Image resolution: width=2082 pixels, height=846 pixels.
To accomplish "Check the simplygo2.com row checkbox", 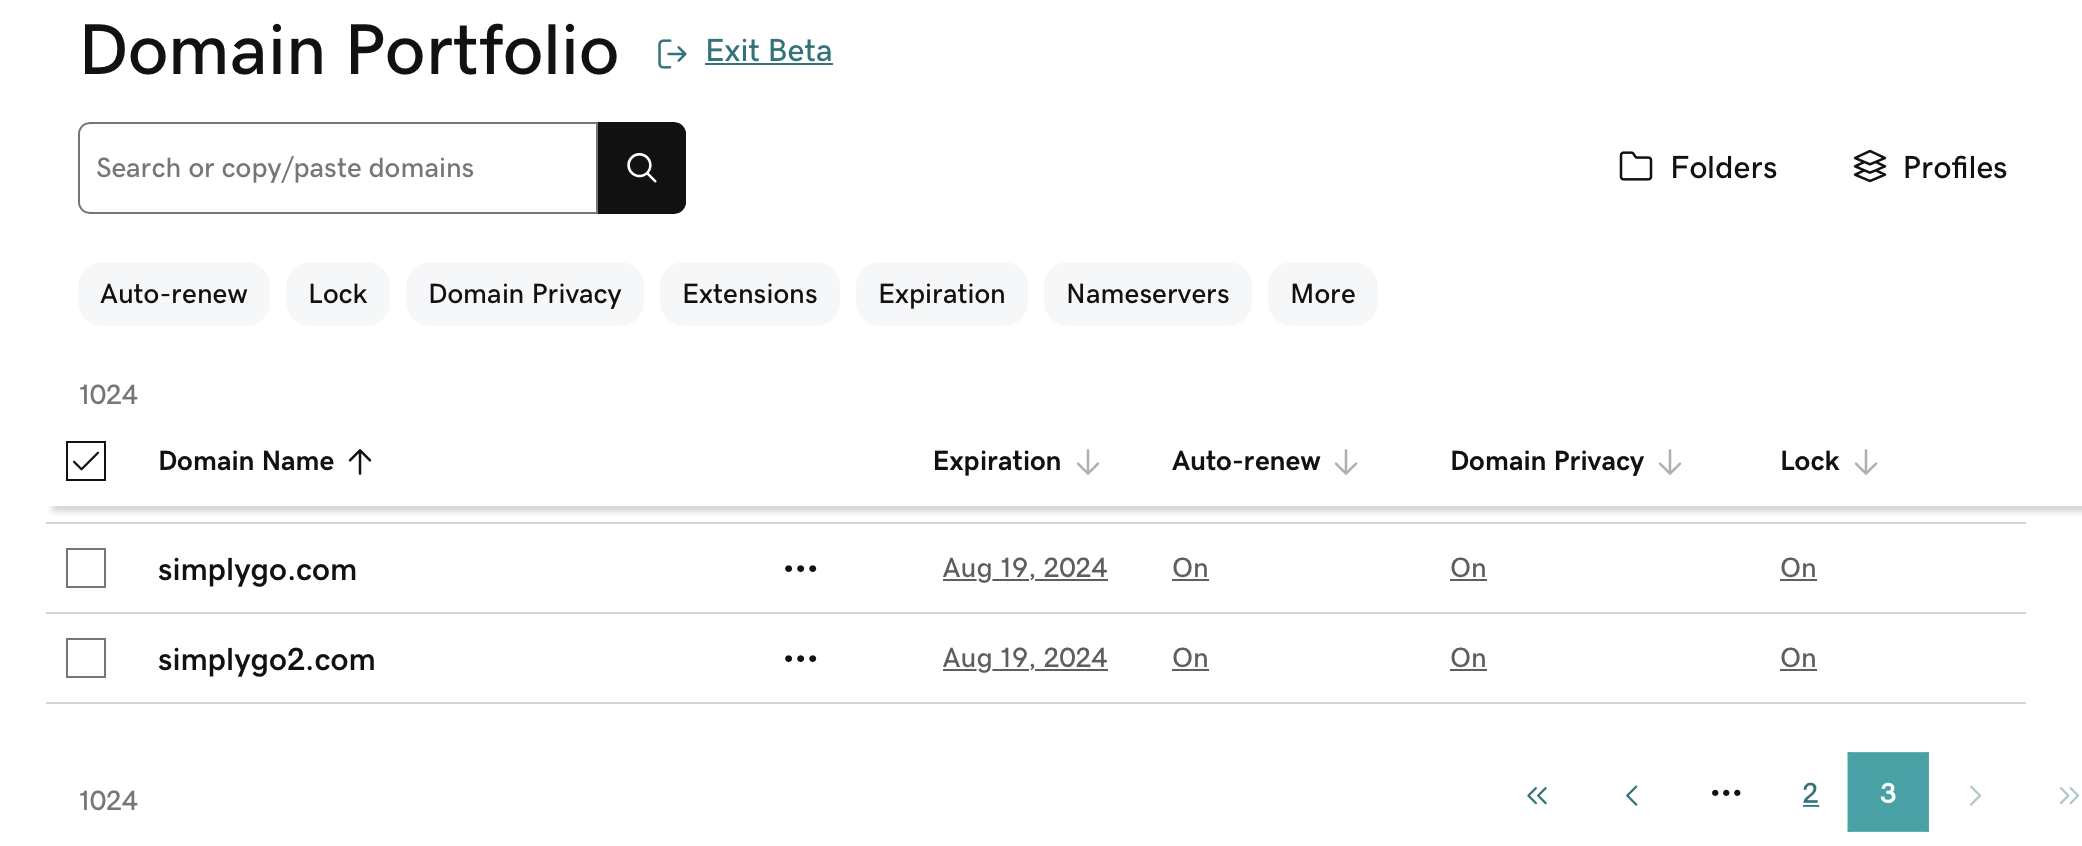I will 86,658.
